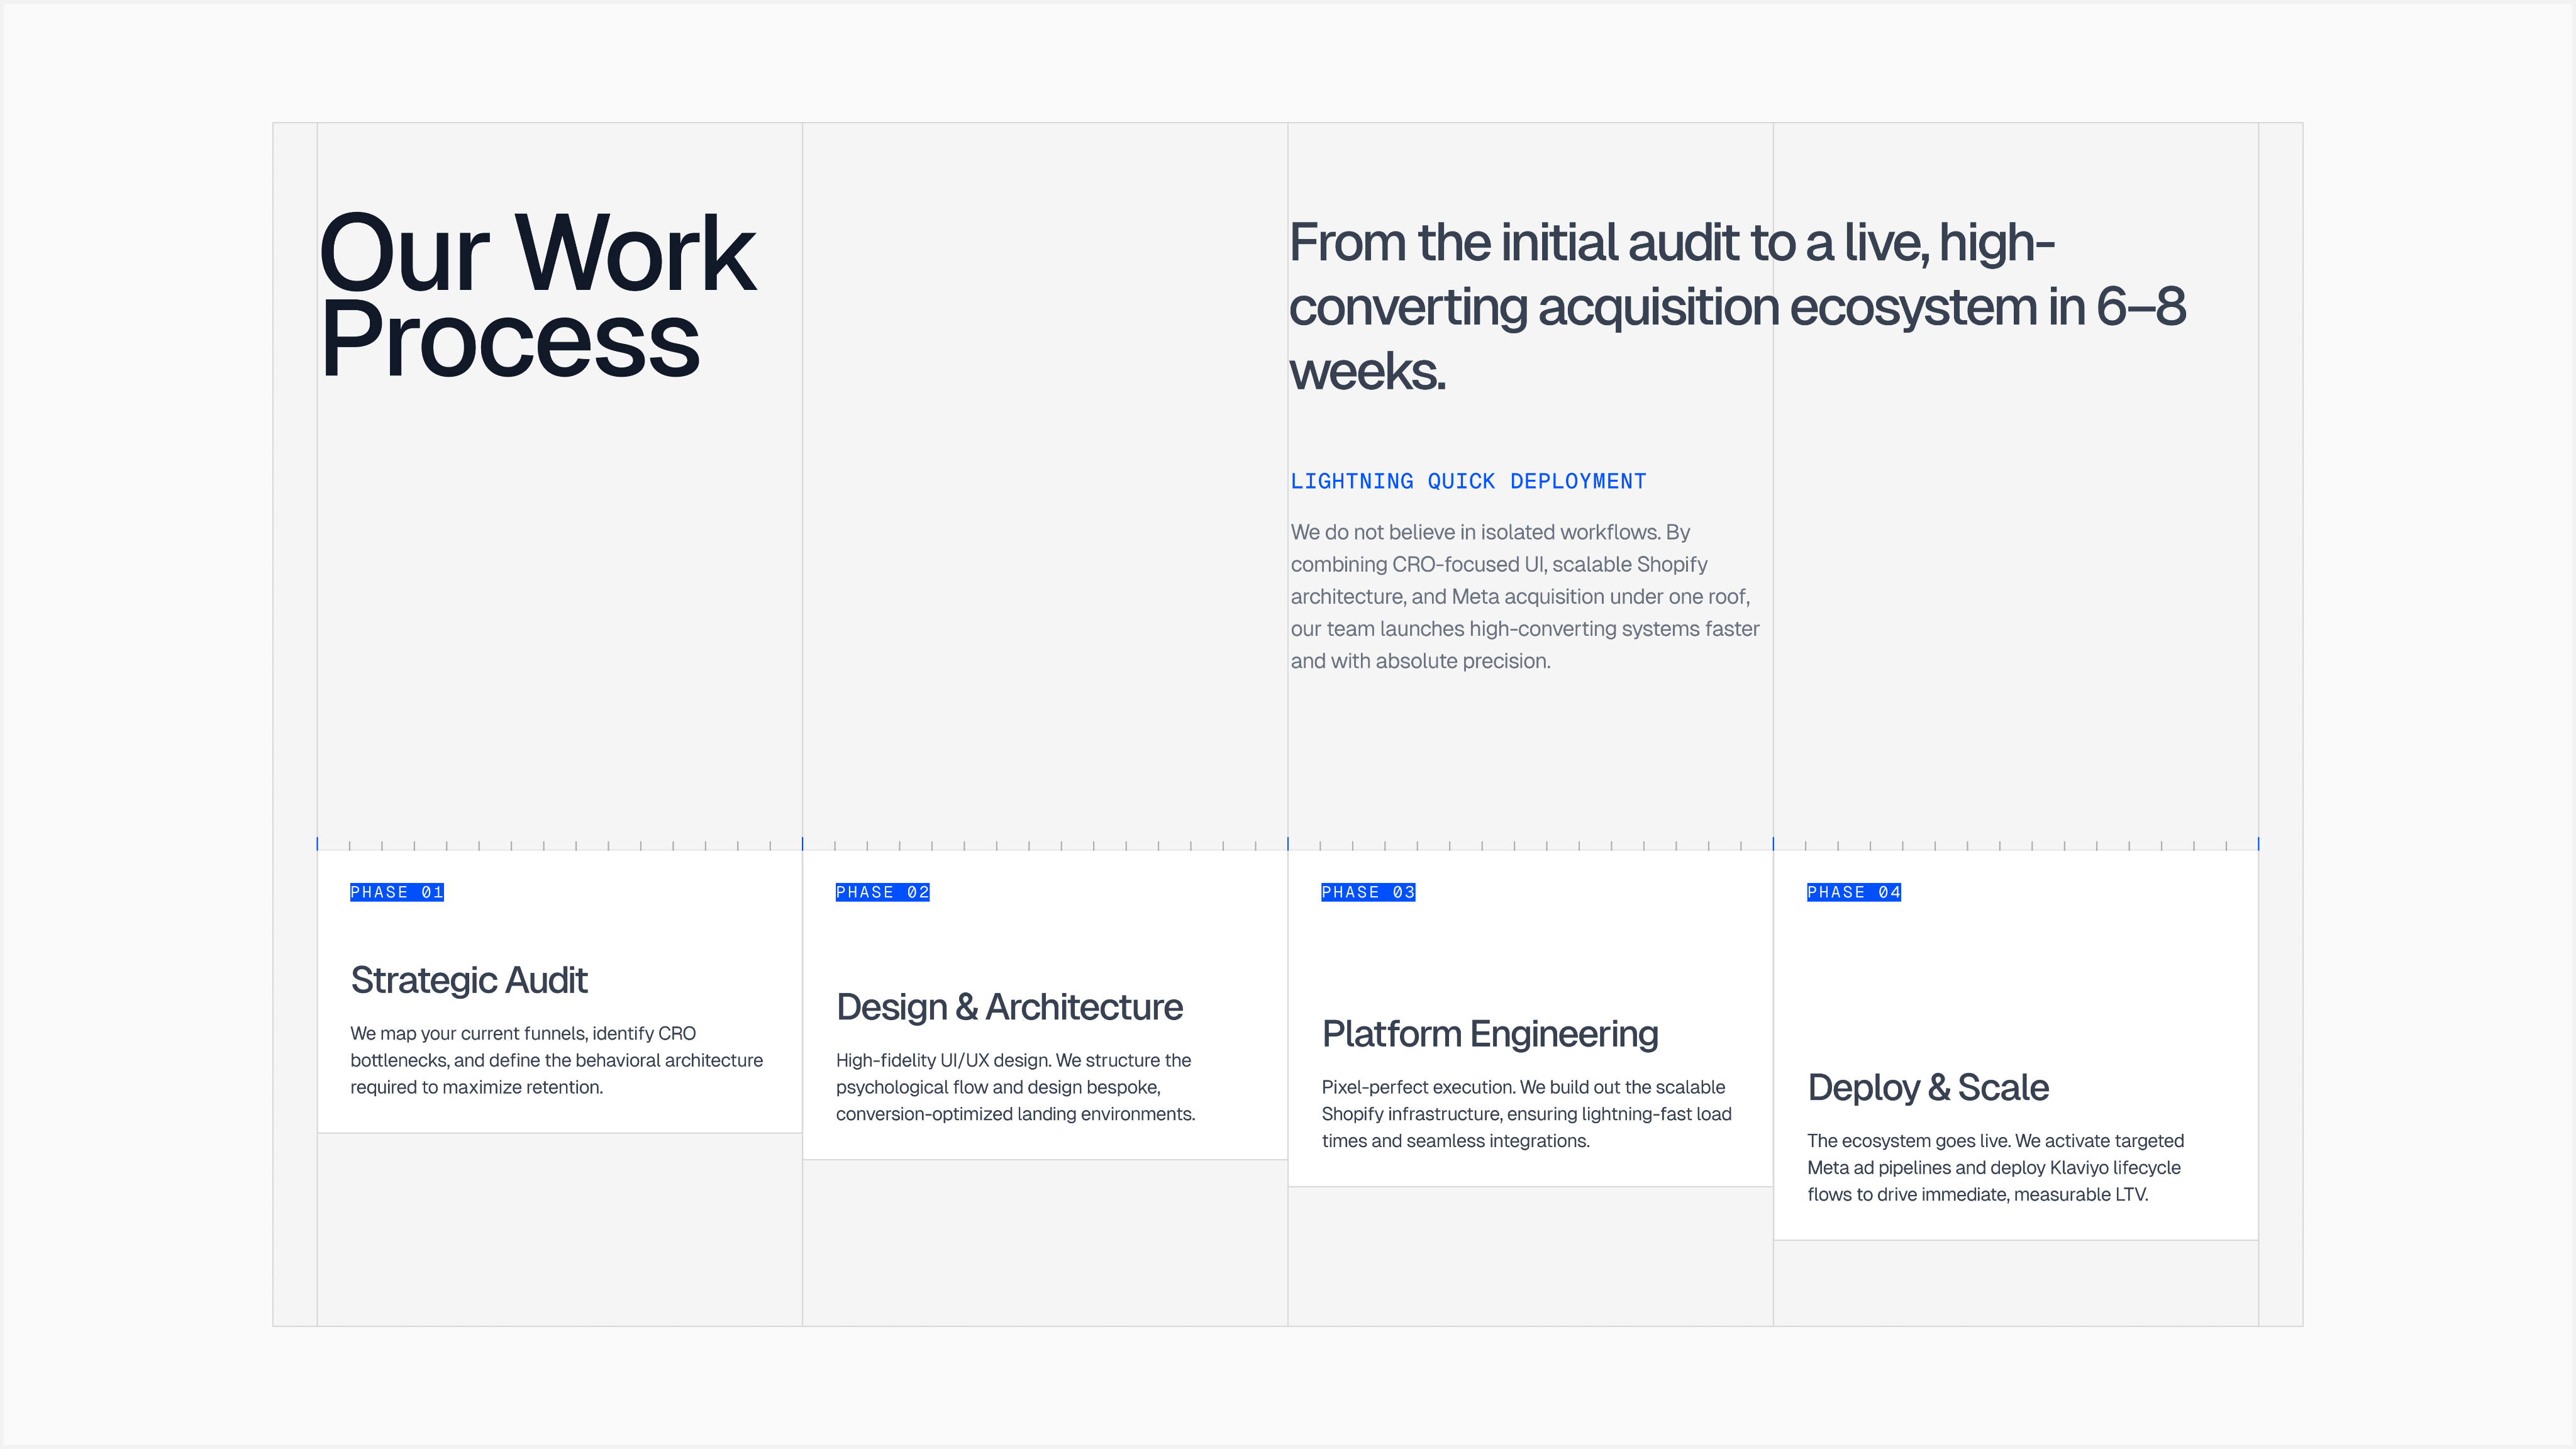Click the 6–8 weeks headline text

(1736, 306)
